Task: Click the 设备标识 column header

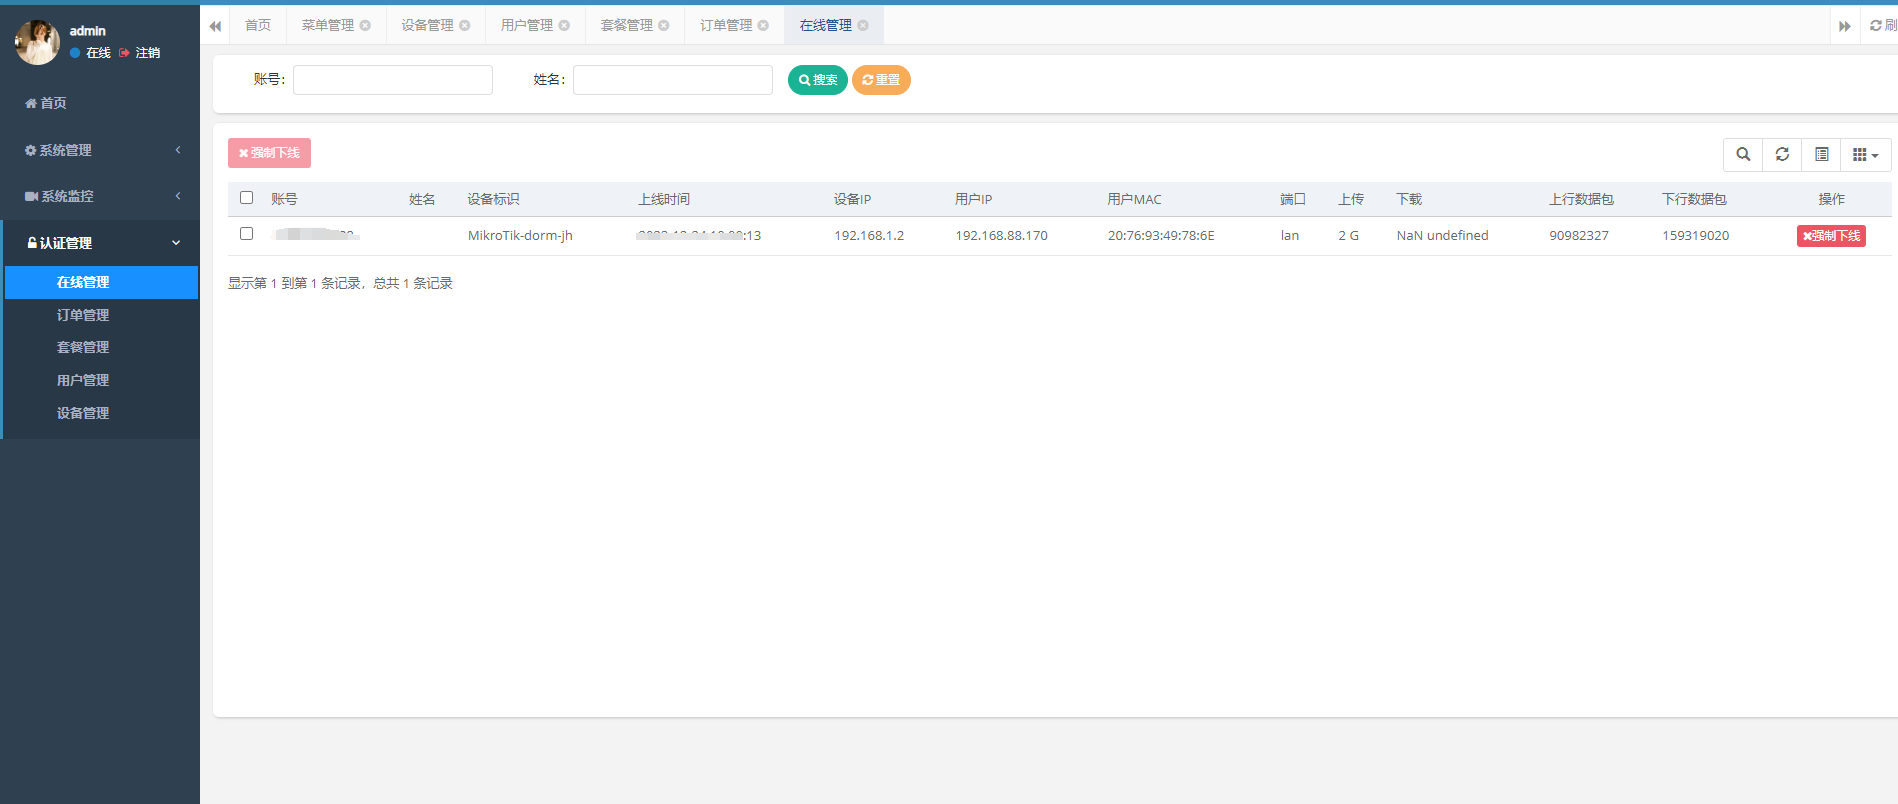Action: pyautogui.click(x=493, y=199)
